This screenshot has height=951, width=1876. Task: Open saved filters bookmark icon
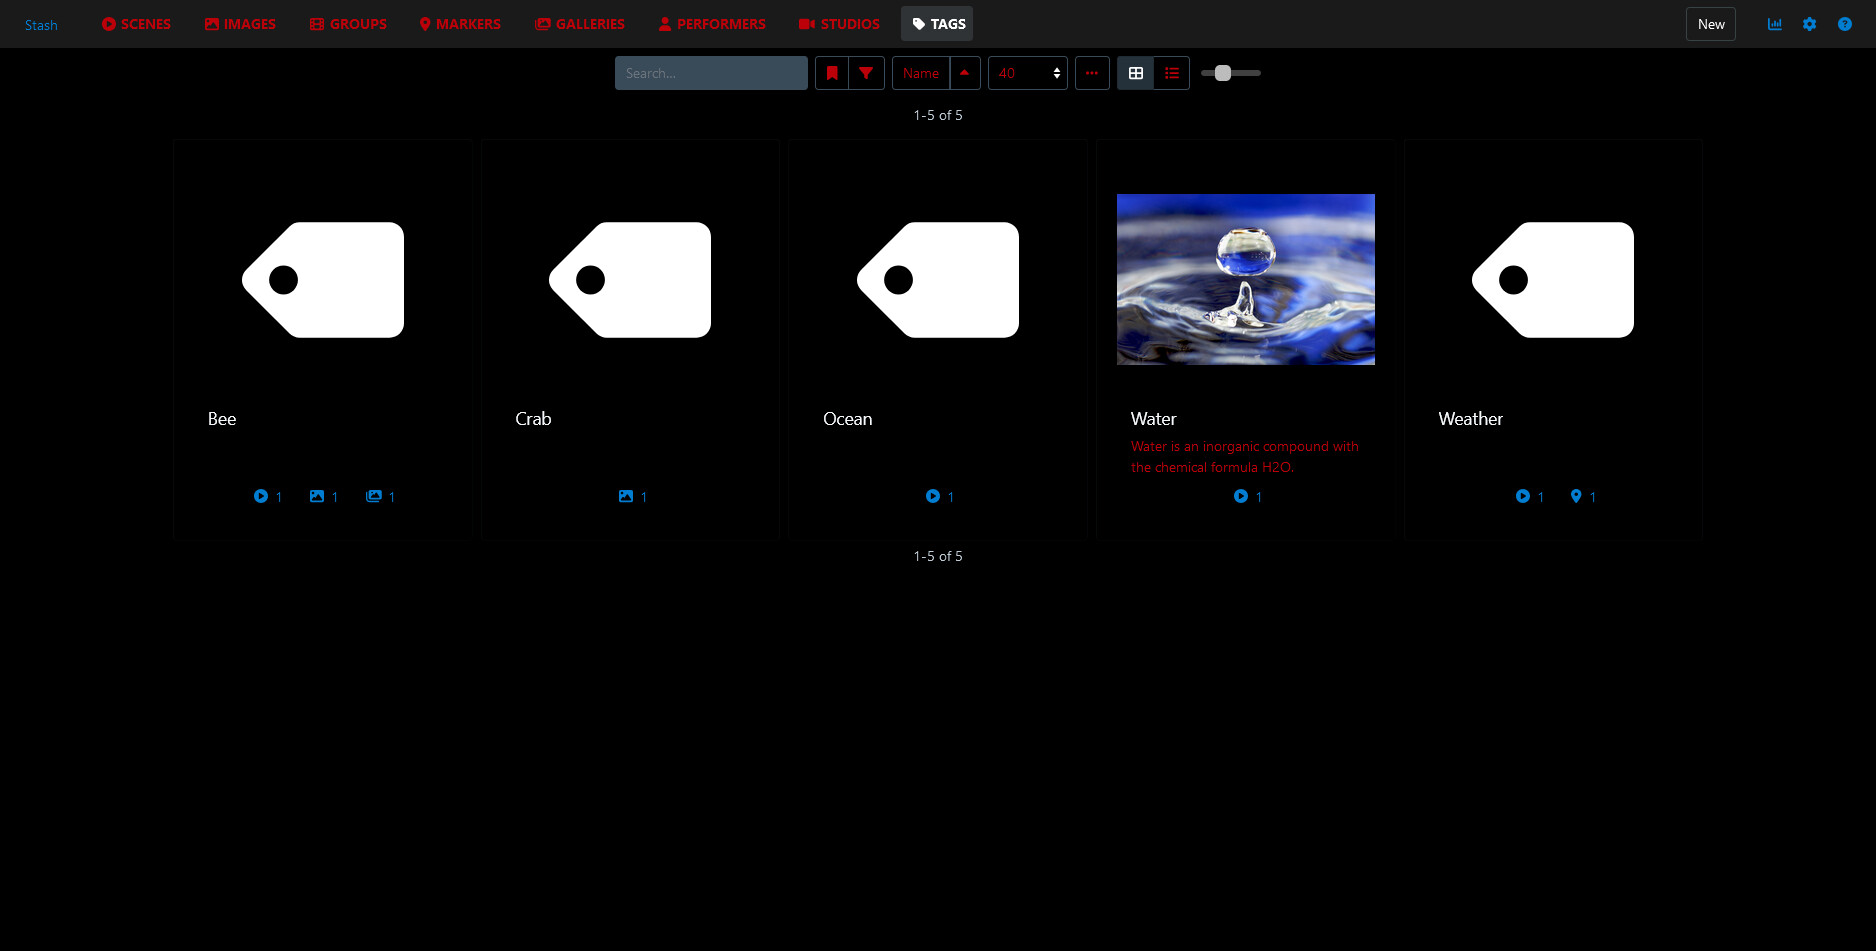pos(832,73)
